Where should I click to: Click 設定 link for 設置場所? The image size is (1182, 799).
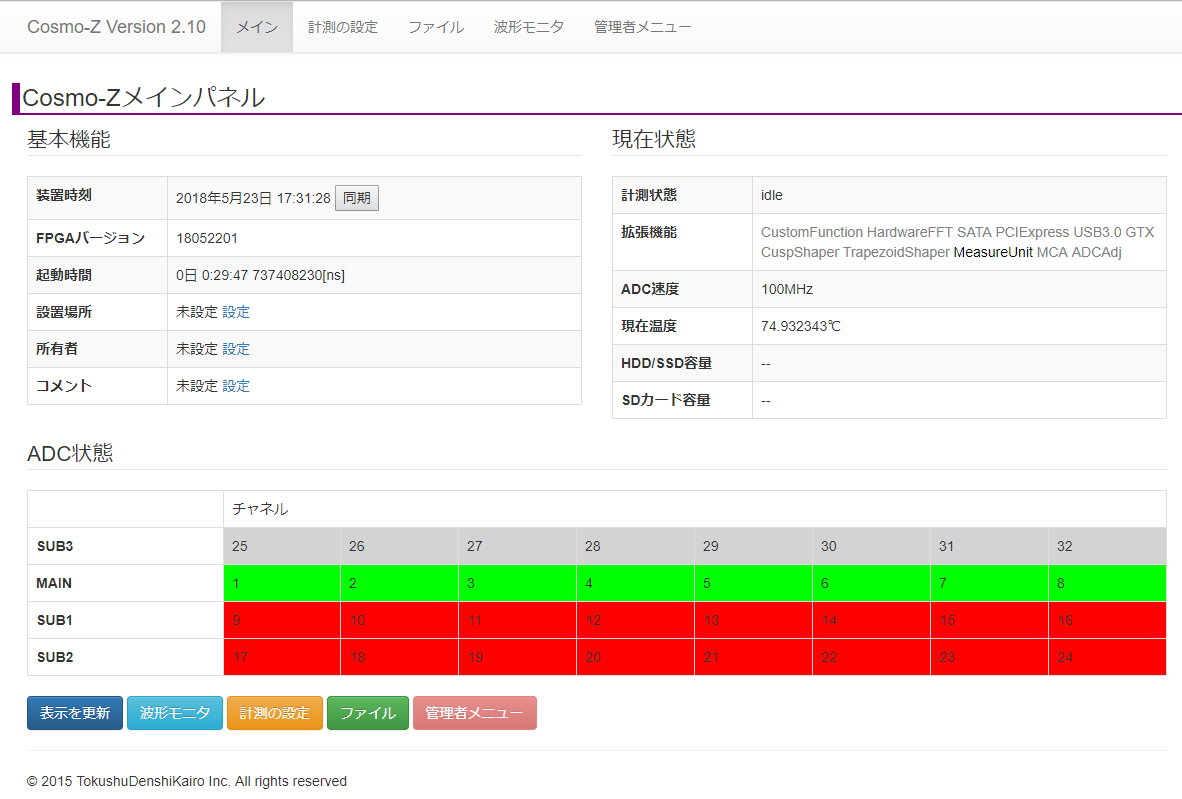tap(236, 312)
